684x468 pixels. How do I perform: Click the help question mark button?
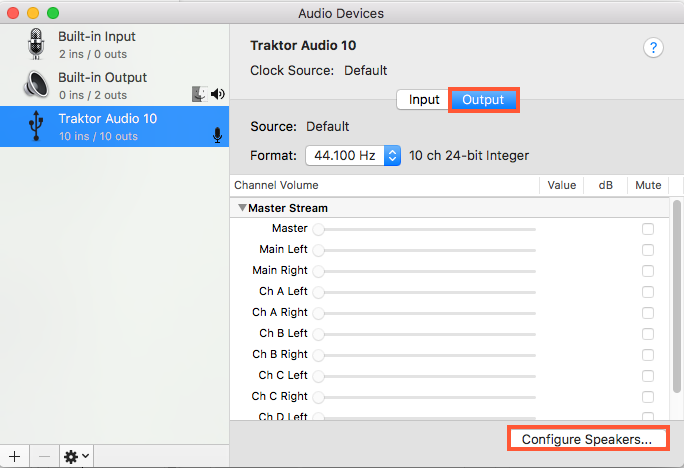click(x=653, y=49)
